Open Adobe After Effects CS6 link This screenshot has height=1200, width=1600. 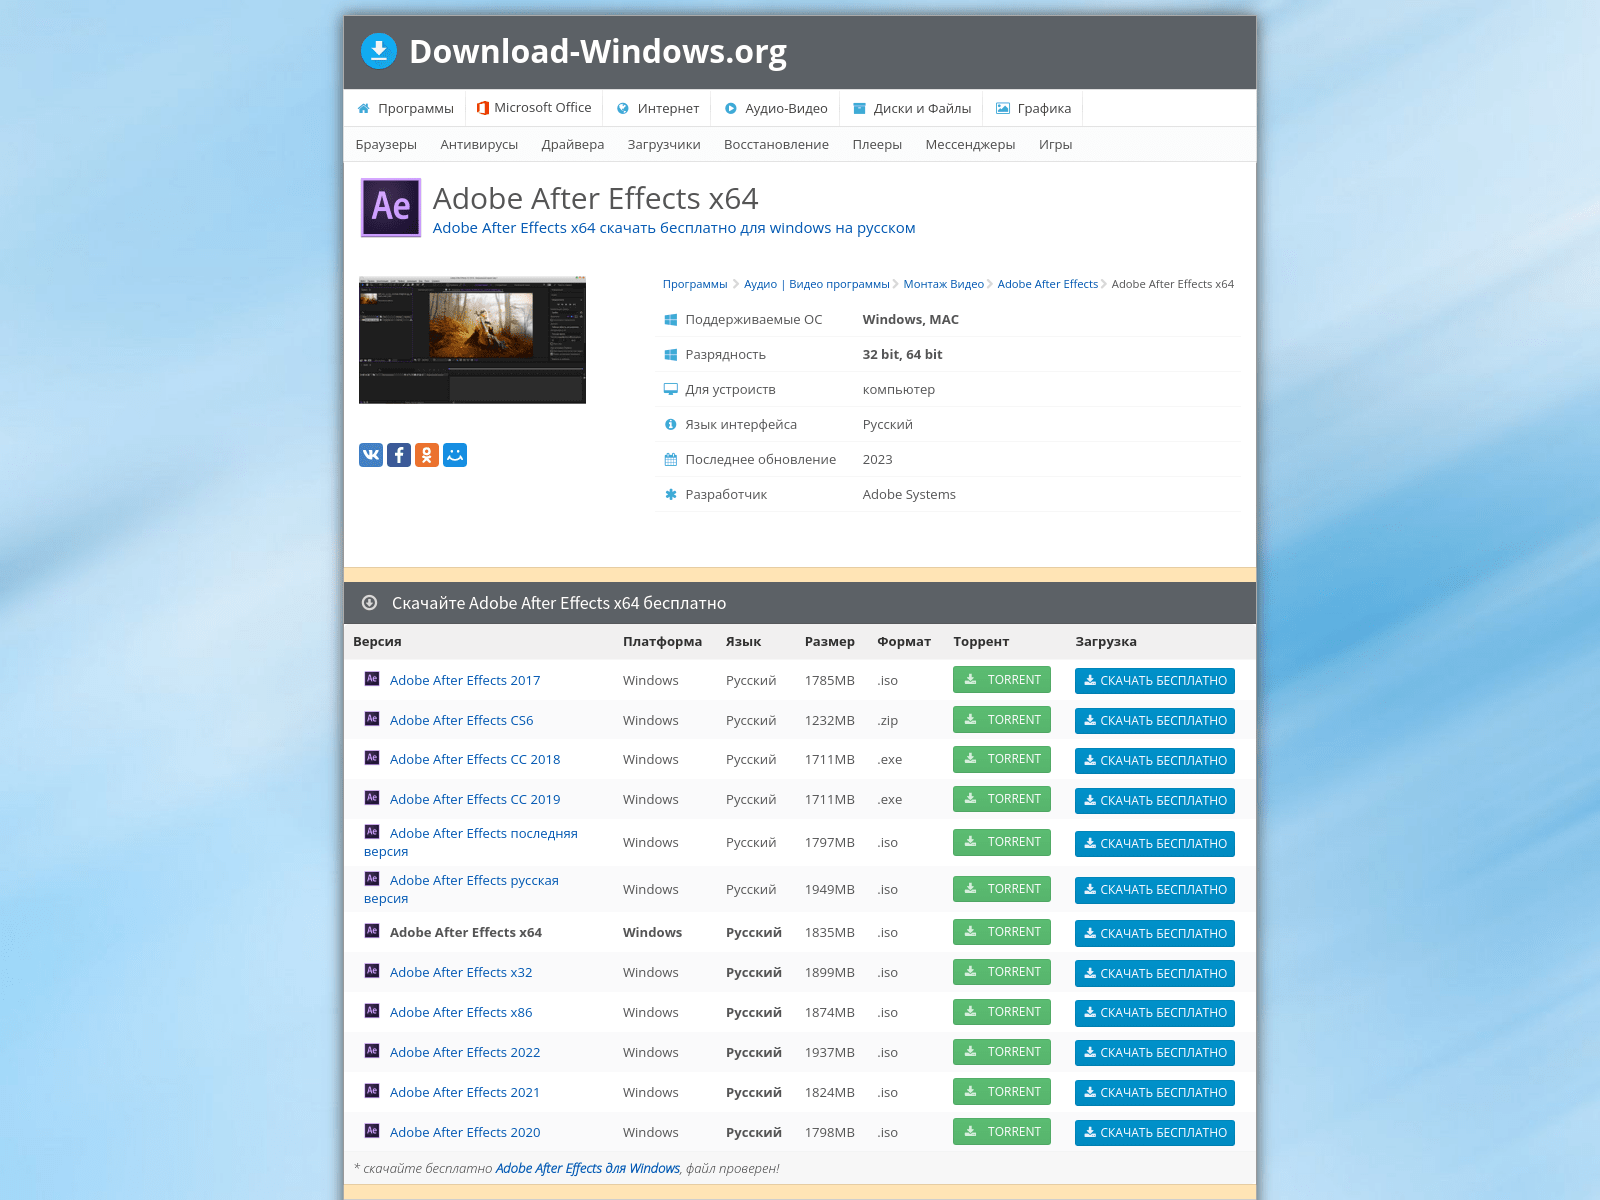(x=461, y=721)
